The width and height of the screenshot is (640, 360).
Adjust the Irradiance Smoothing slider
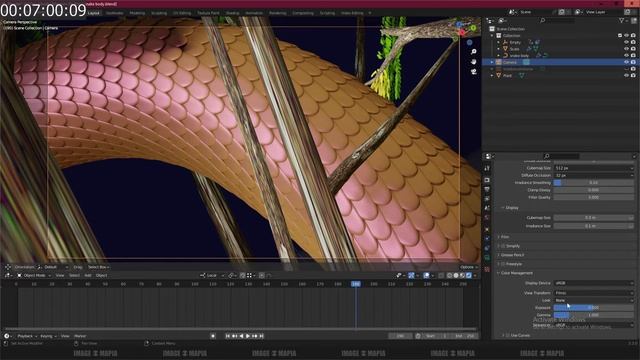coord(594,182)
